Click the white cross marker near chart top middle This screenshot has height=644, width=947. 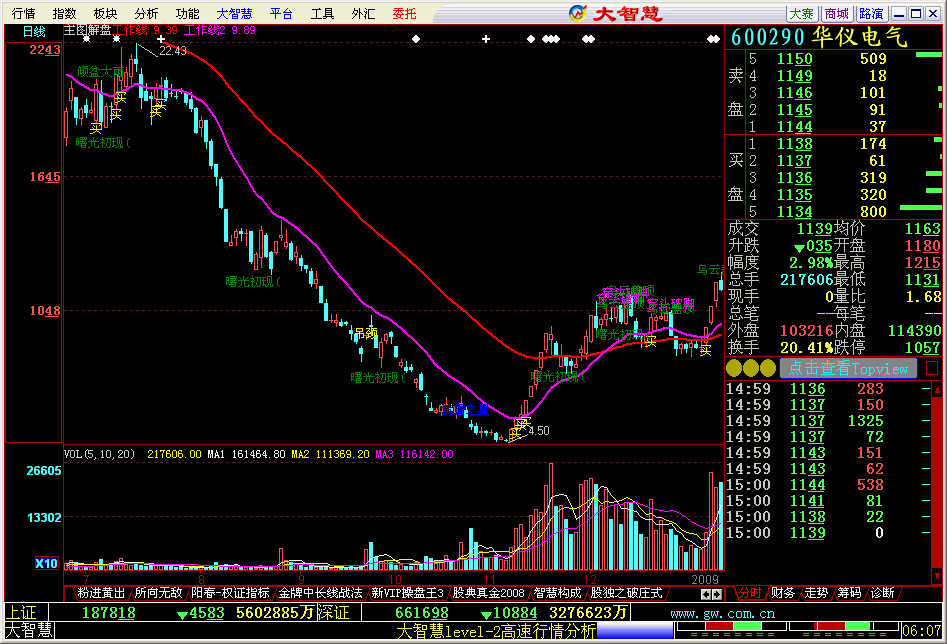click(486, 39)
